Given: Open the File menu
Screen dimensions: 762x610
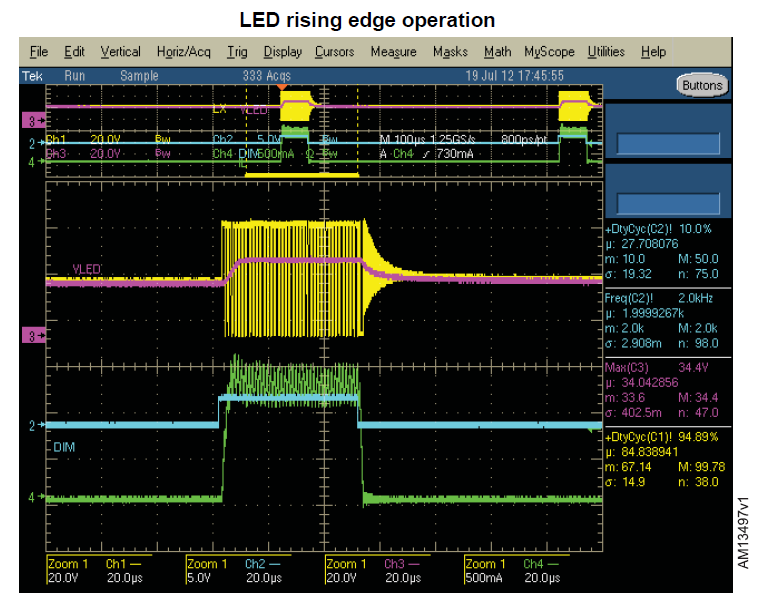Looking at the screenshot, I should coord(39,52).
